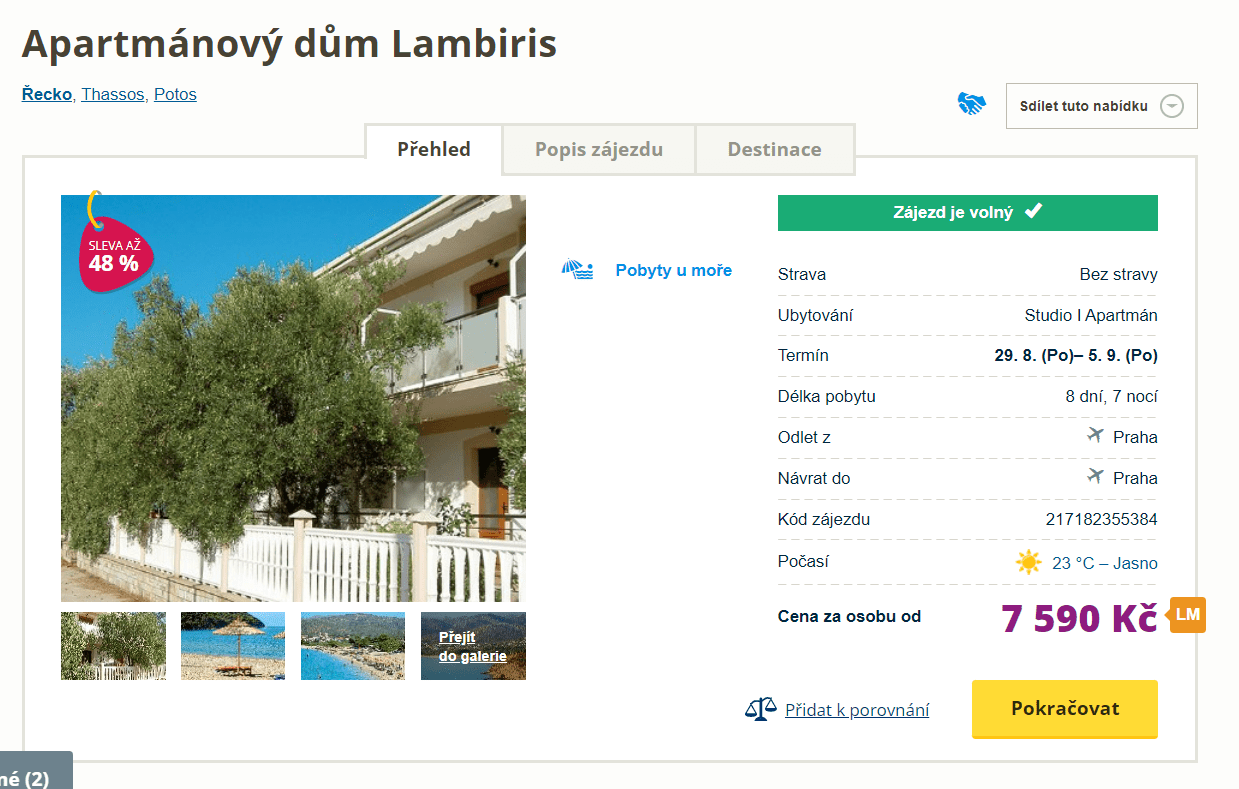The image size is (1239, 789).
Task: Click the handshake icon near share button
Action: coord(971,104)
